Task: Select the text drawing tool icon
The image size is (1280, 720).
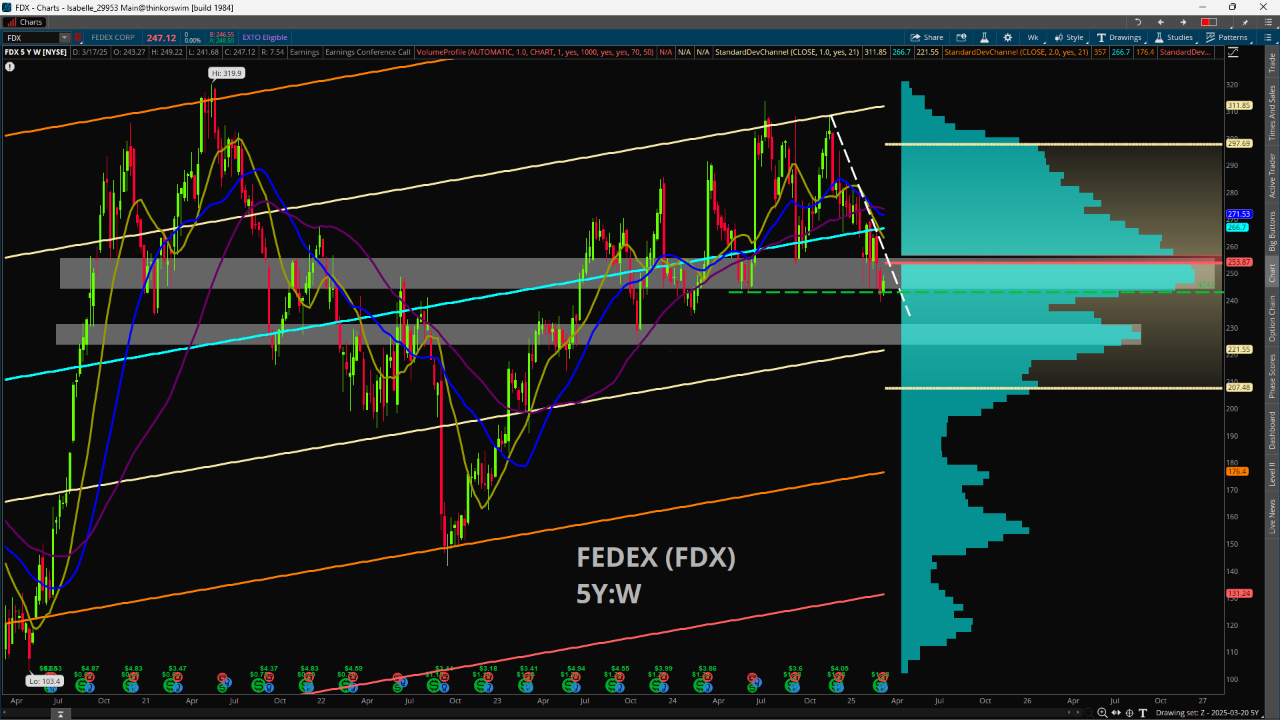Action: [x=1143, y=713]
